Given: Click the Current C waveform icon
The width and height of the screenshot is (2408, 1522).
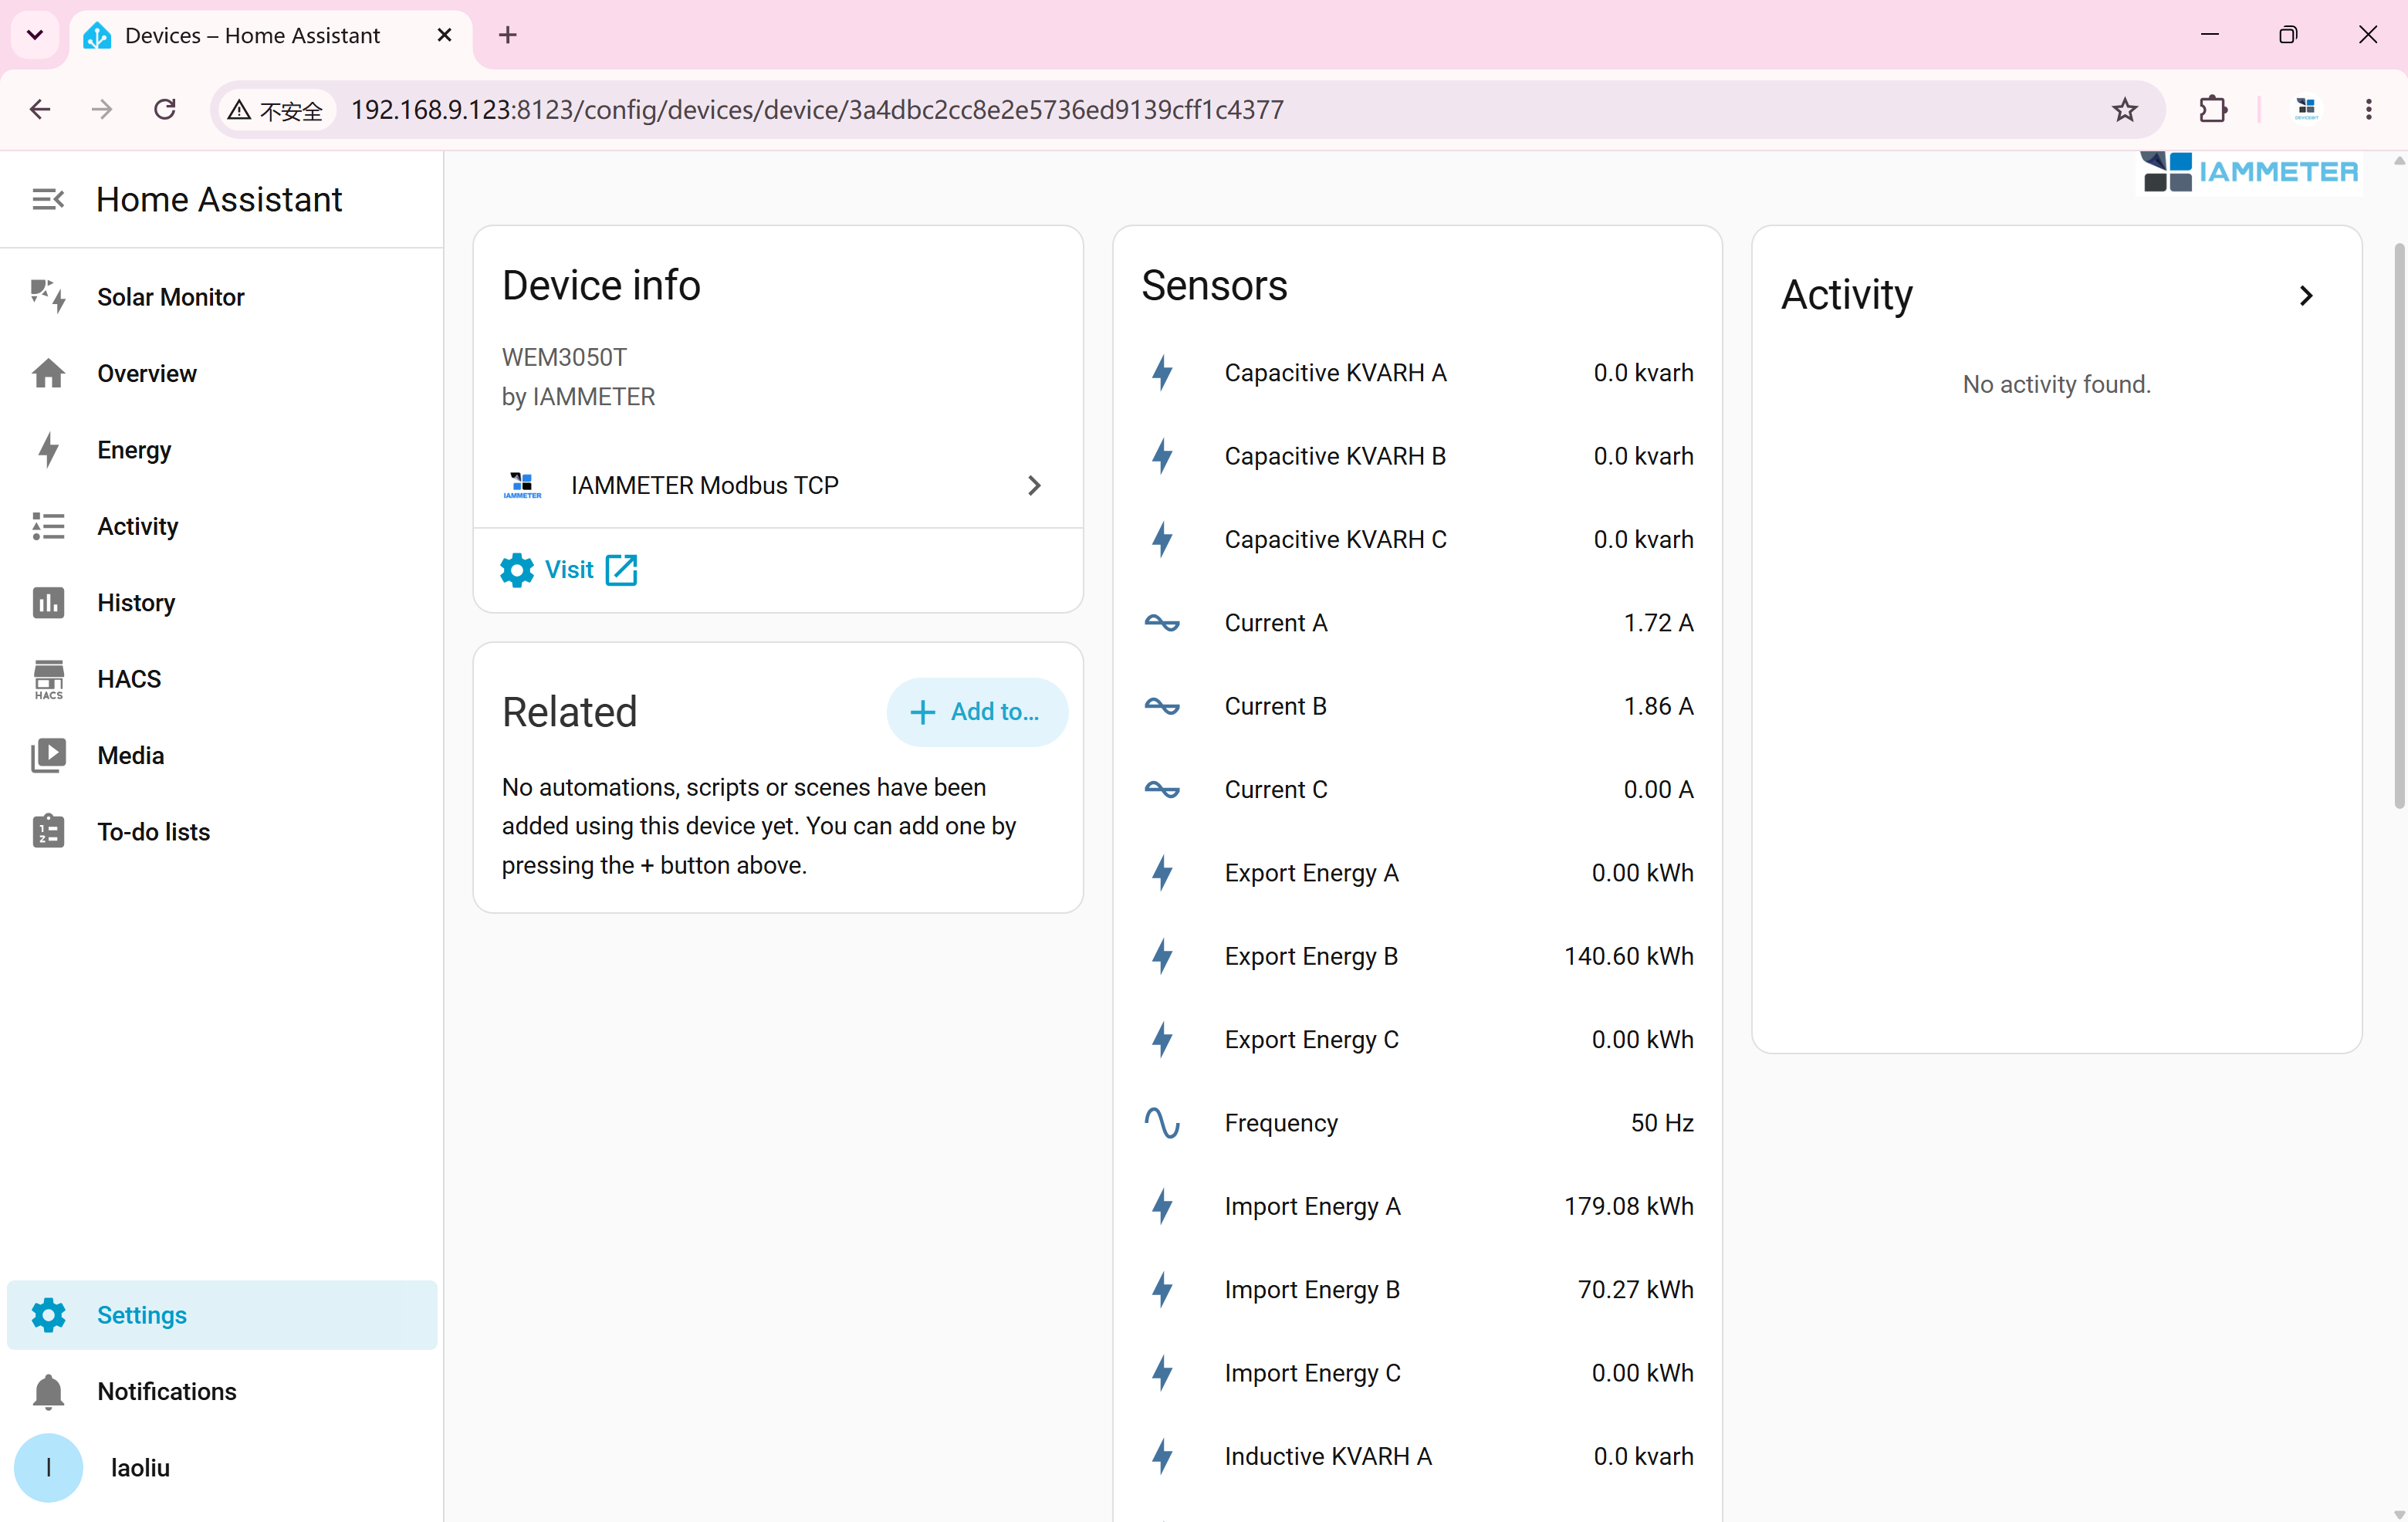Looking at the screenshot, I should pos(1162,789).
